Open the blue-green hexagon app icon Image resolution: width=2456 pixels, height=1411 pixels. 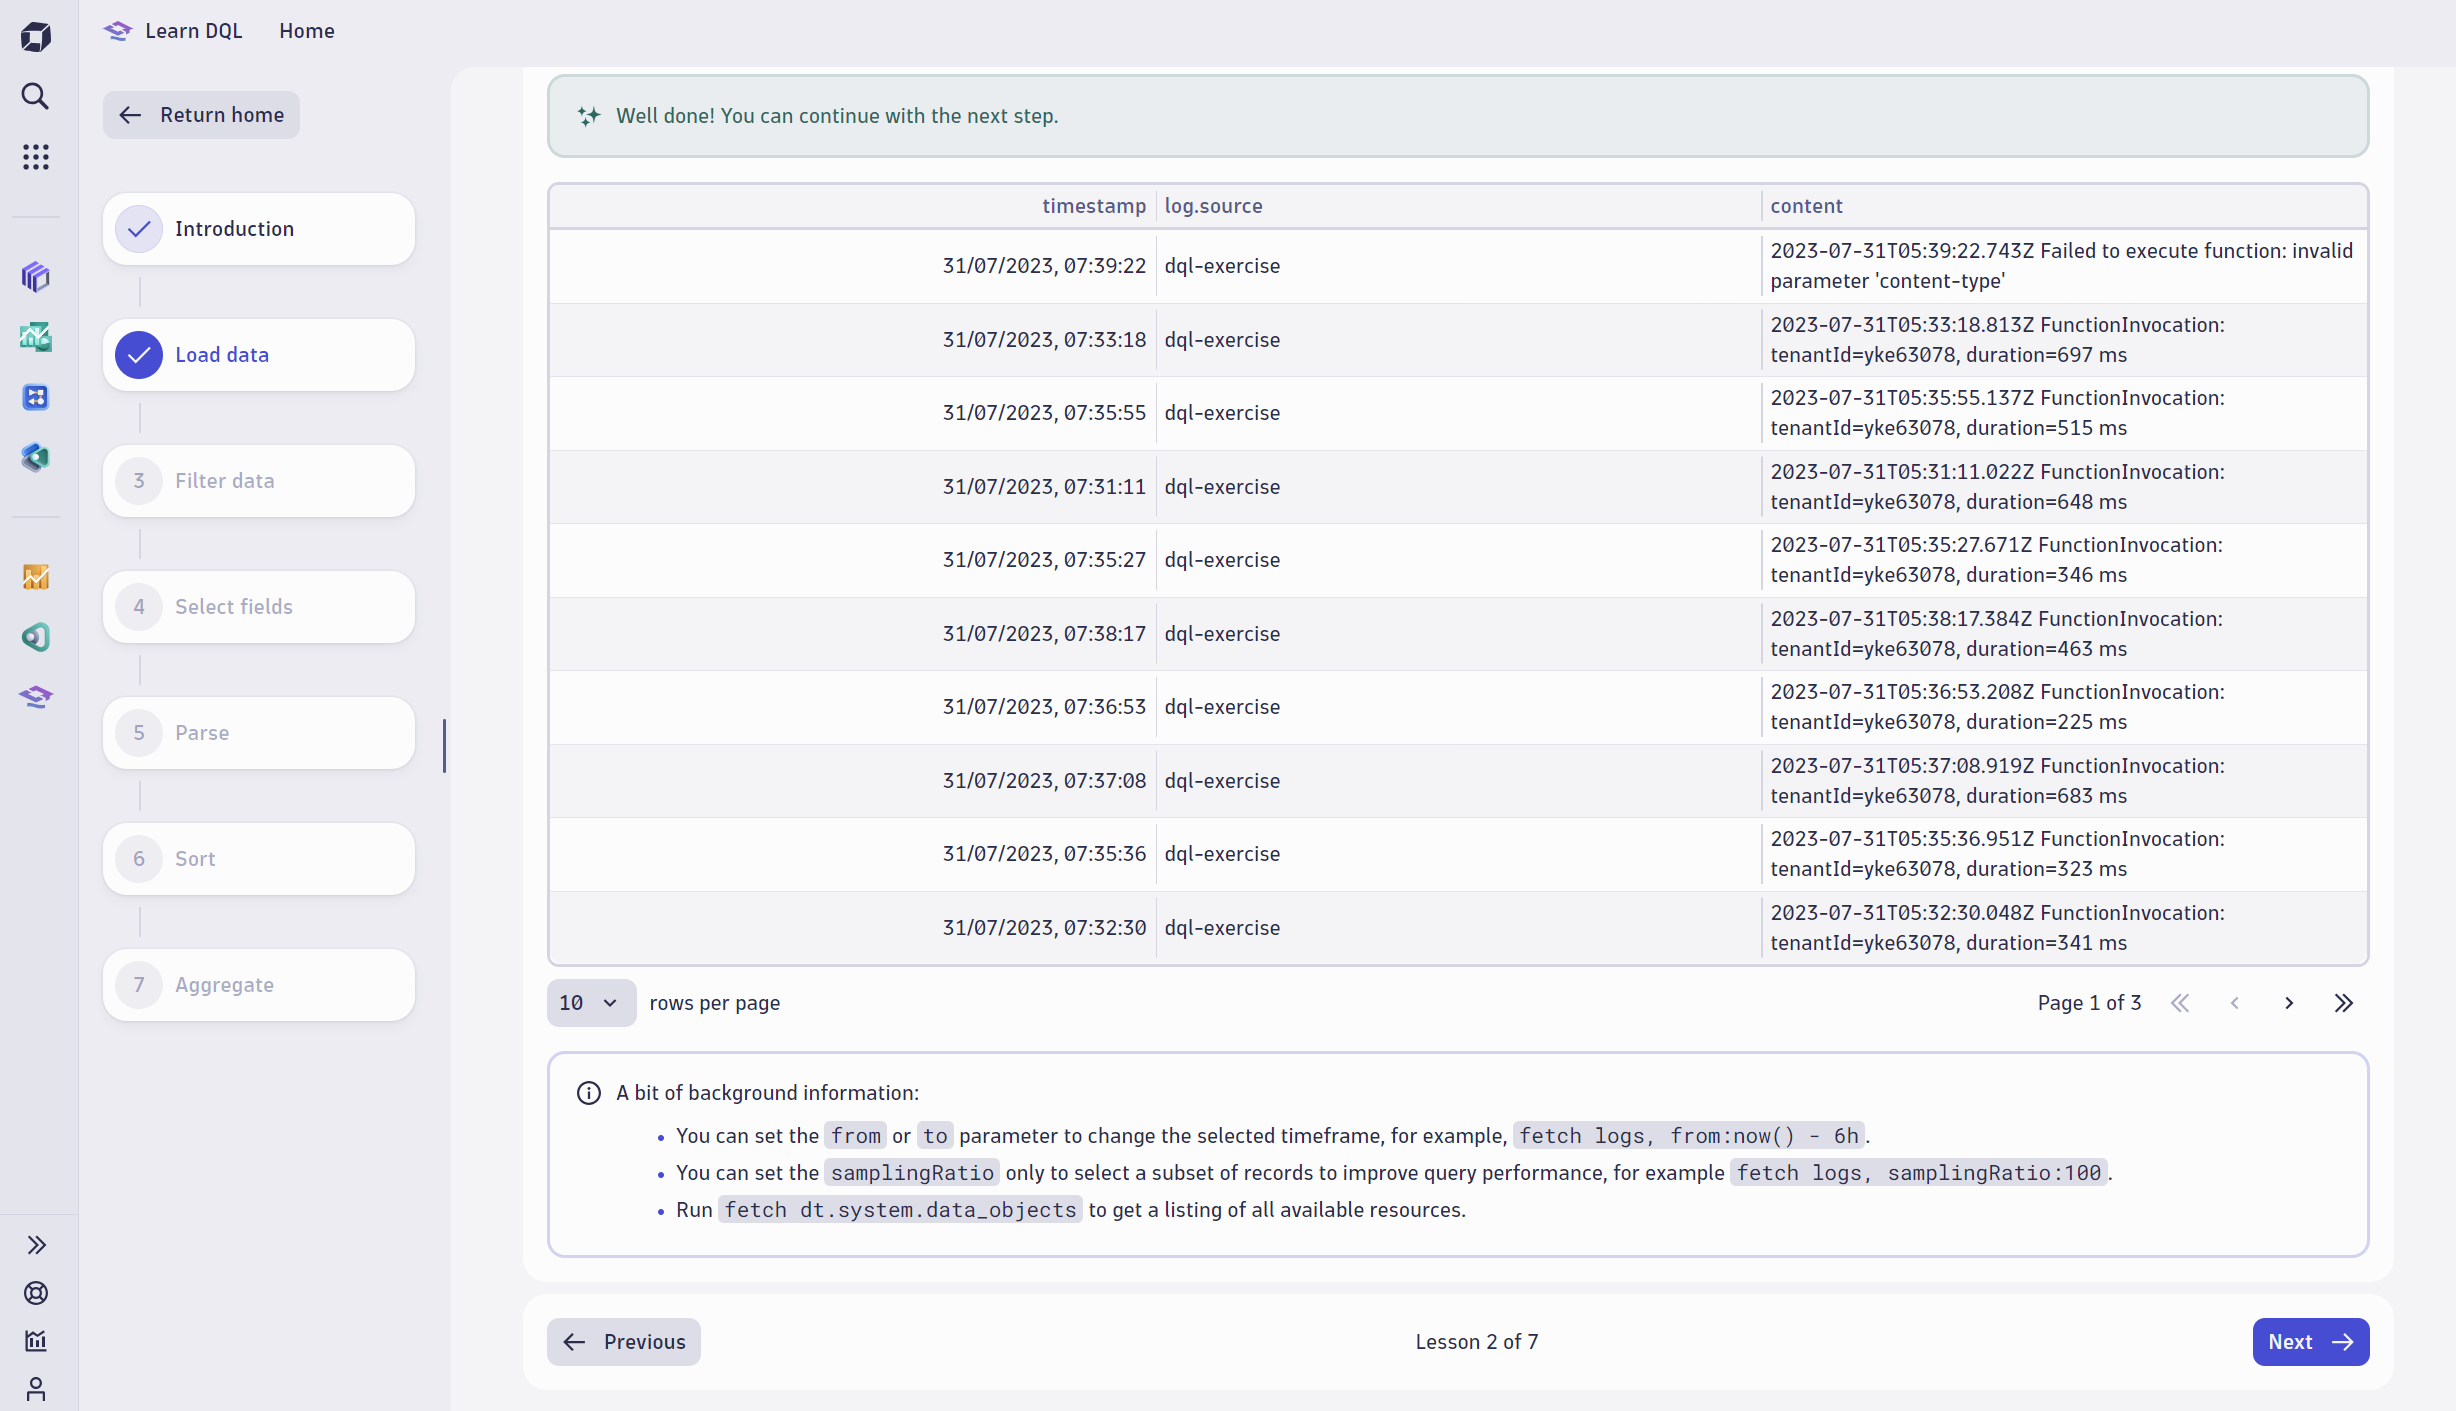tap(36, 457)
